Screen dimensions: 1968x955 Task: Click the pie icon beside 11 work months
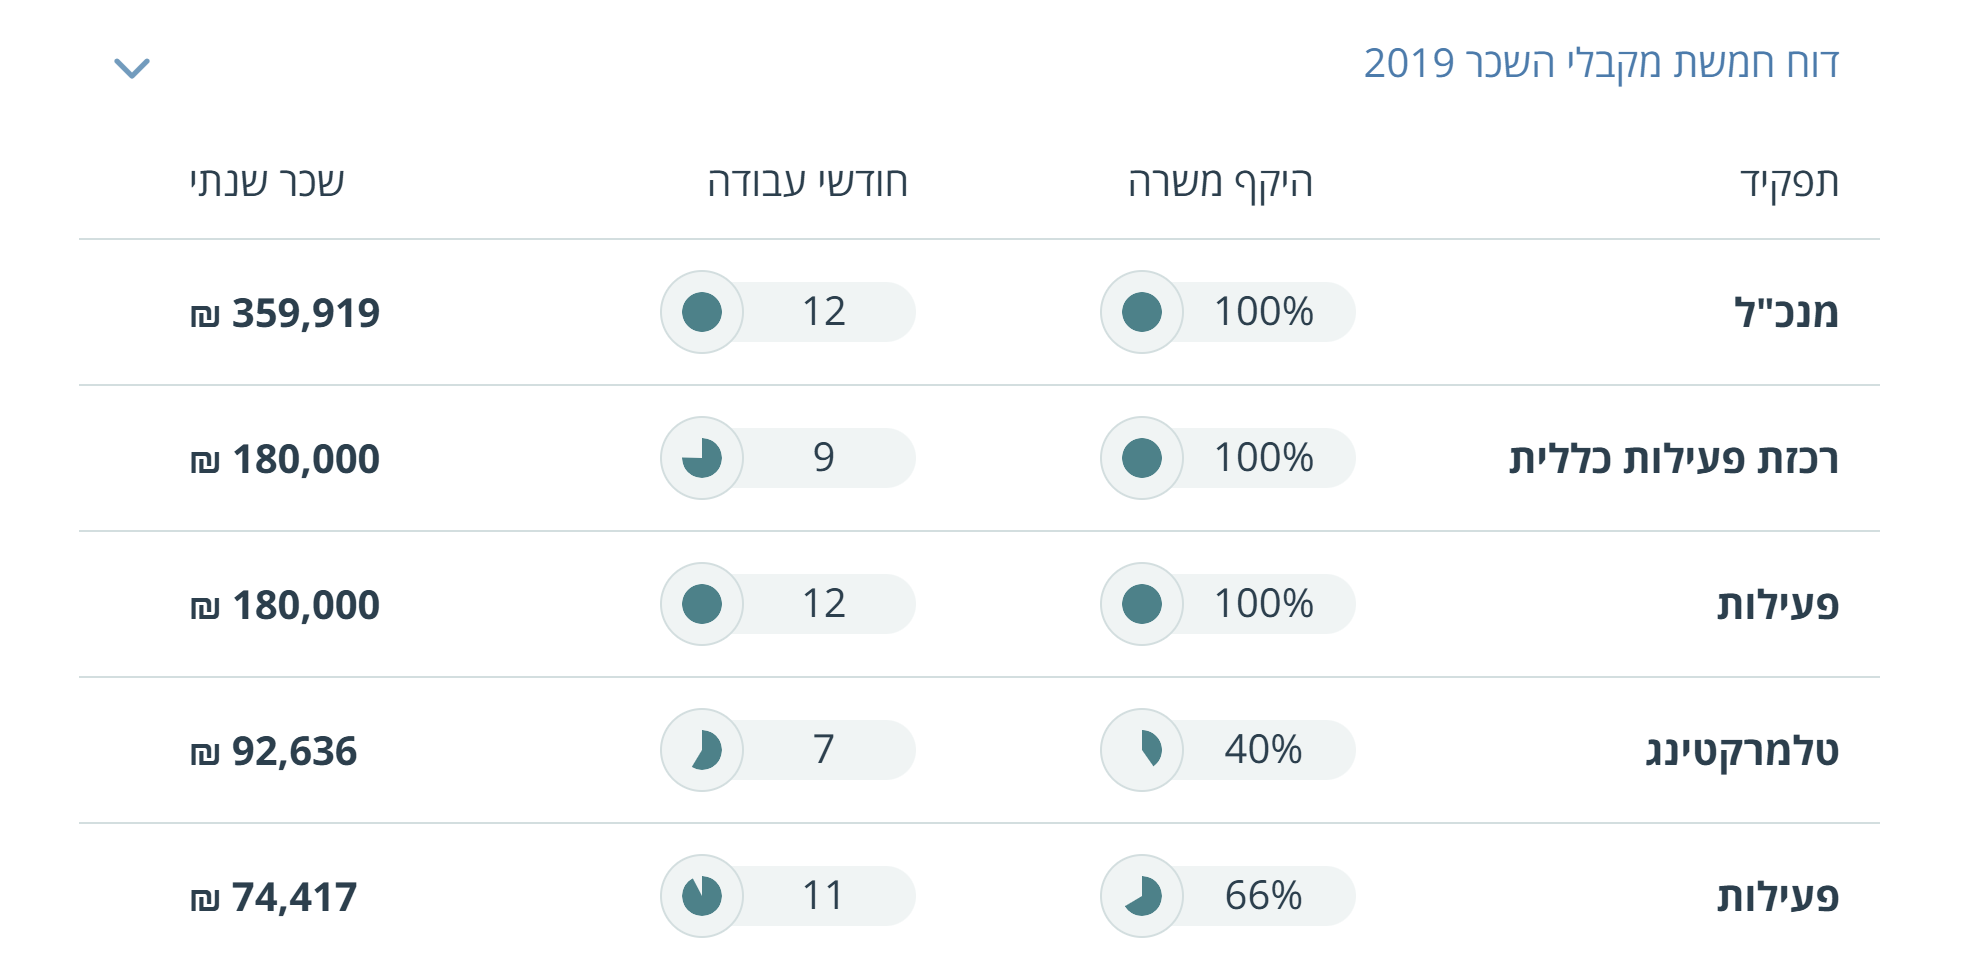tap(701, 896)
